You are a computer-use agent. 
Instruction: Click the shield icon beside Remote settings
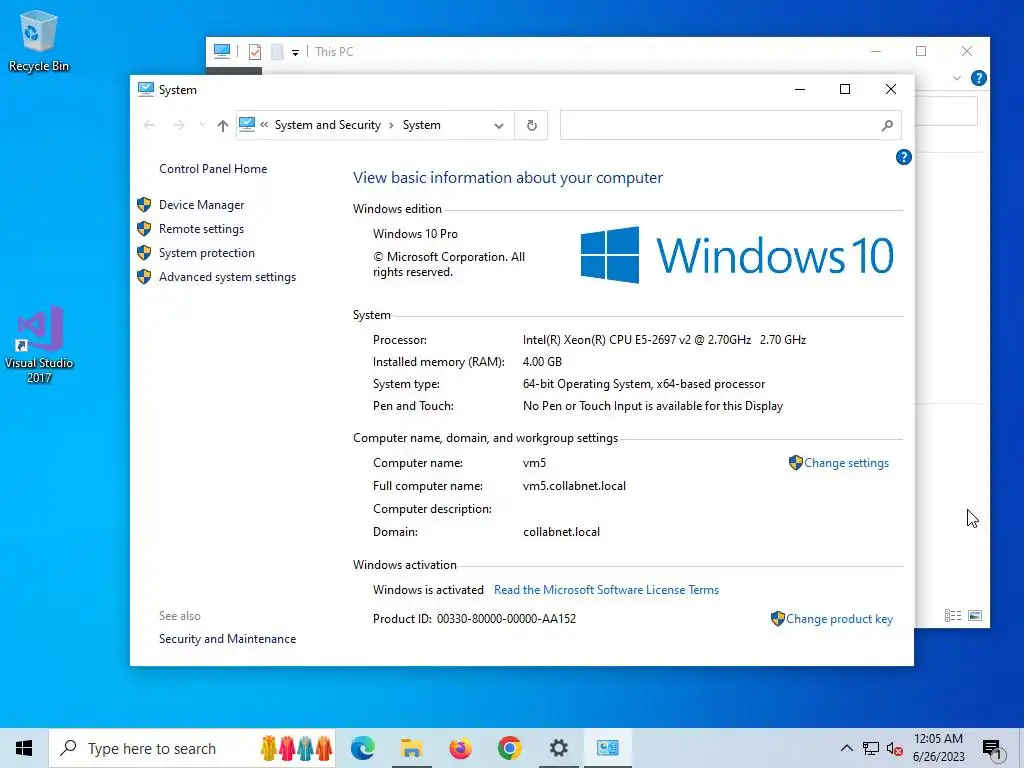(144, 229)
